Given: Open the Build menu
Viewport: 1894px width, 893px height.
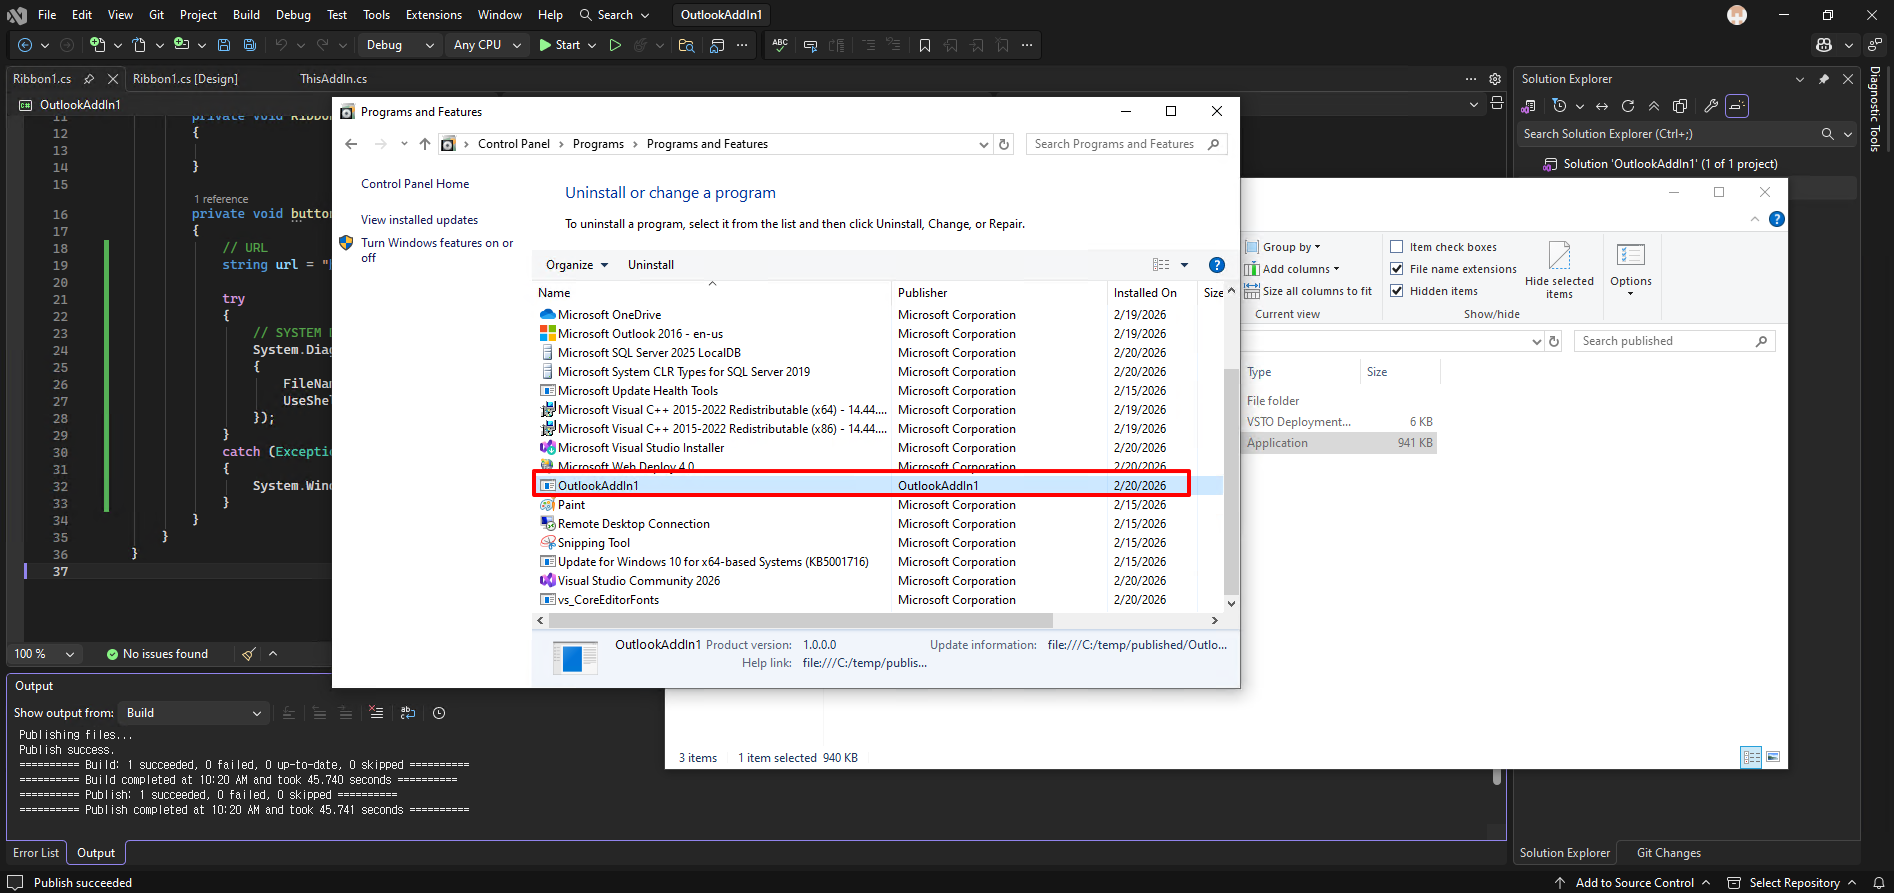Looking at the screenshot, I should point(246,15).
